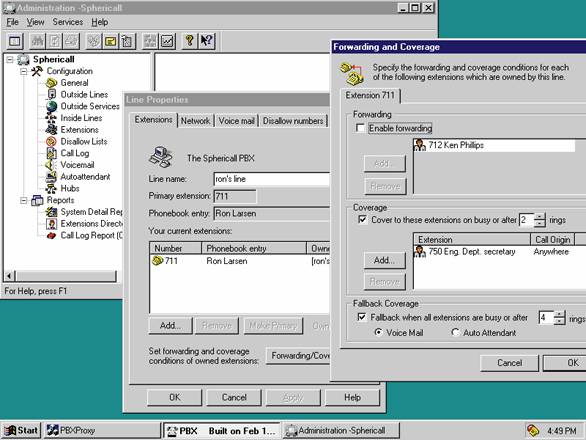Select the Call Log Report icon
586x440 pixels.
(x=51, y=236)
